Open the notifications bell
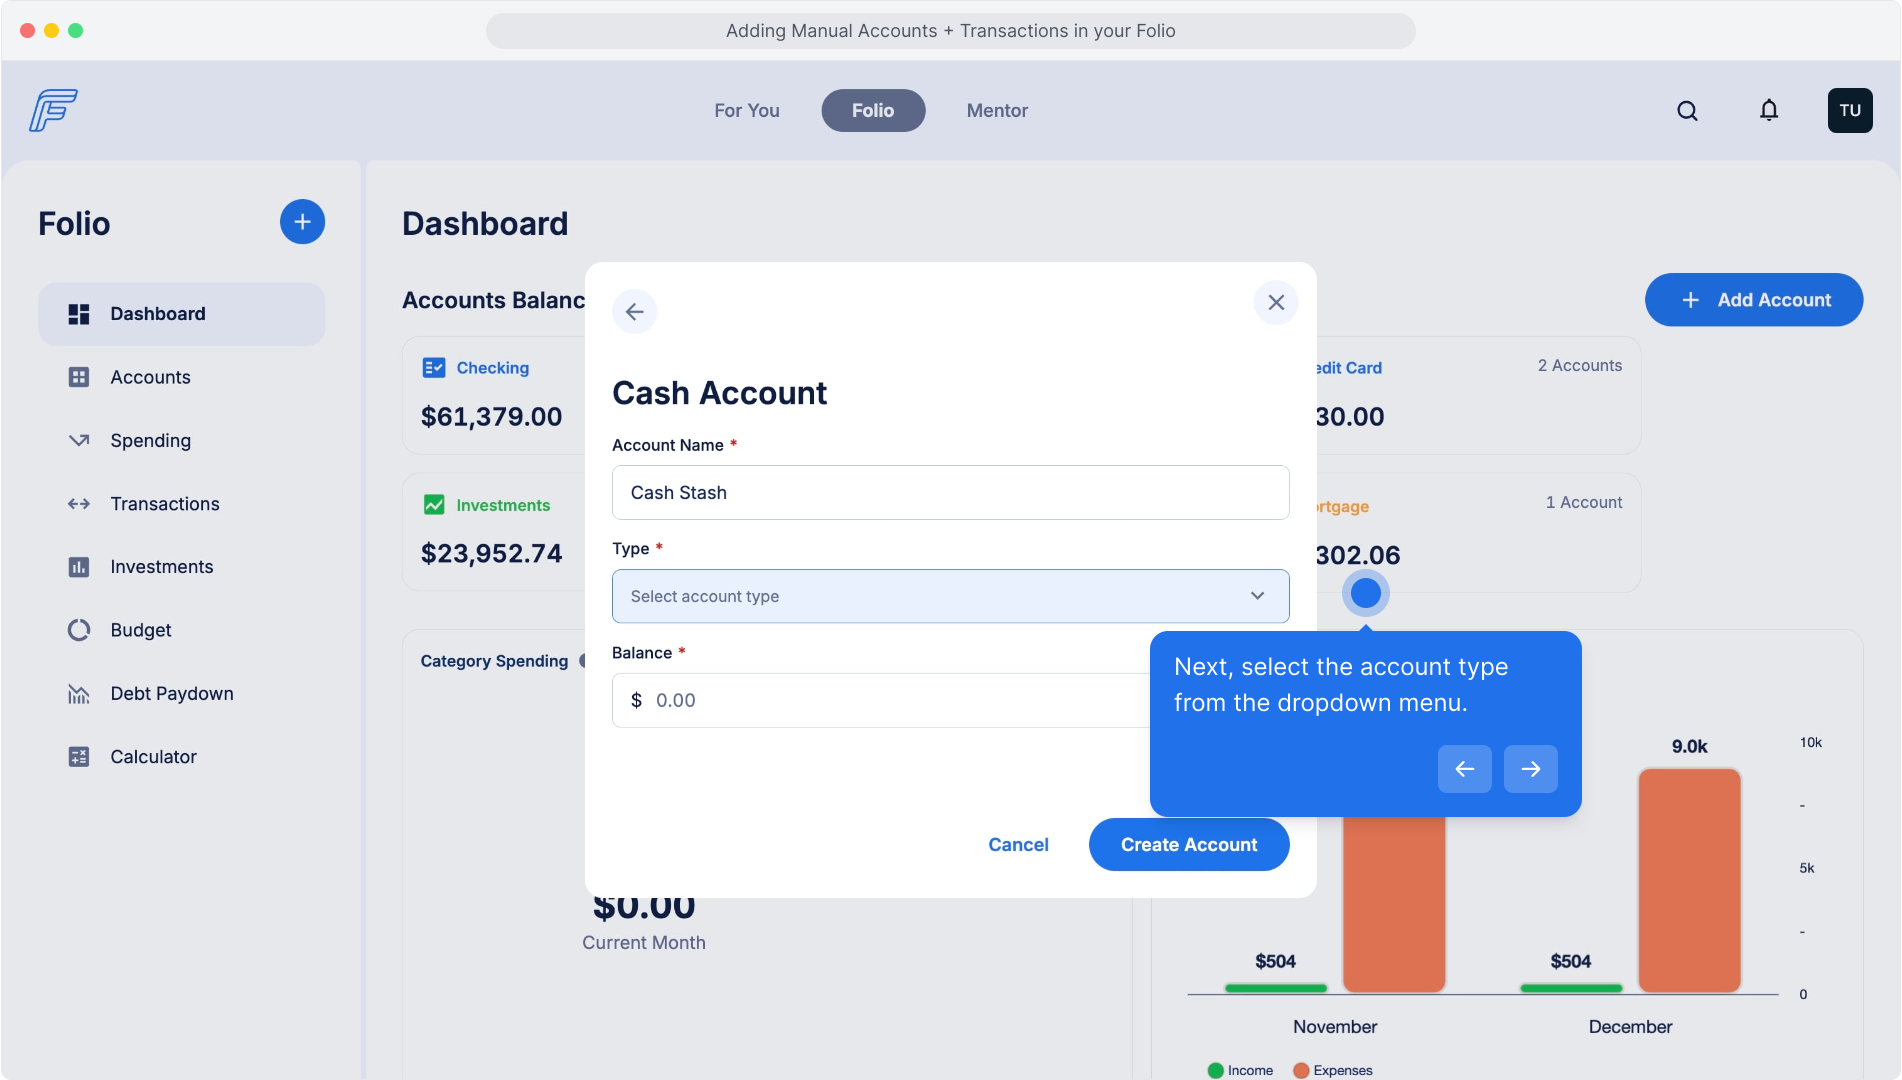Viewport: 1902px width, 1080px height. pyautogui.click(x=1769, y=111)
